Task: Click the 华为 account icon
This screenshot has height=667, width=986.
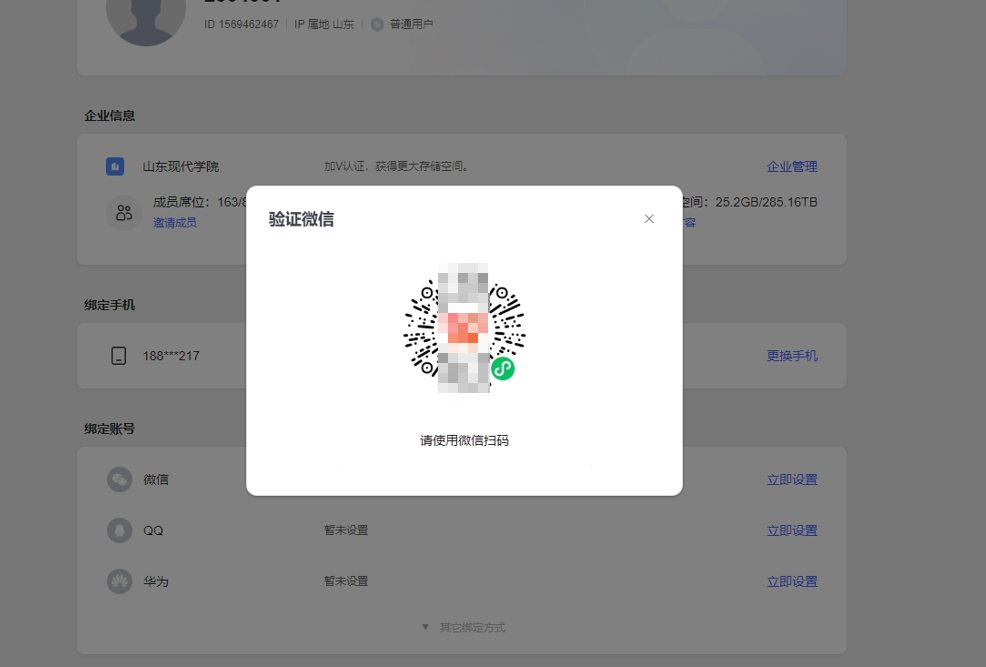Action: pos(119,582)
